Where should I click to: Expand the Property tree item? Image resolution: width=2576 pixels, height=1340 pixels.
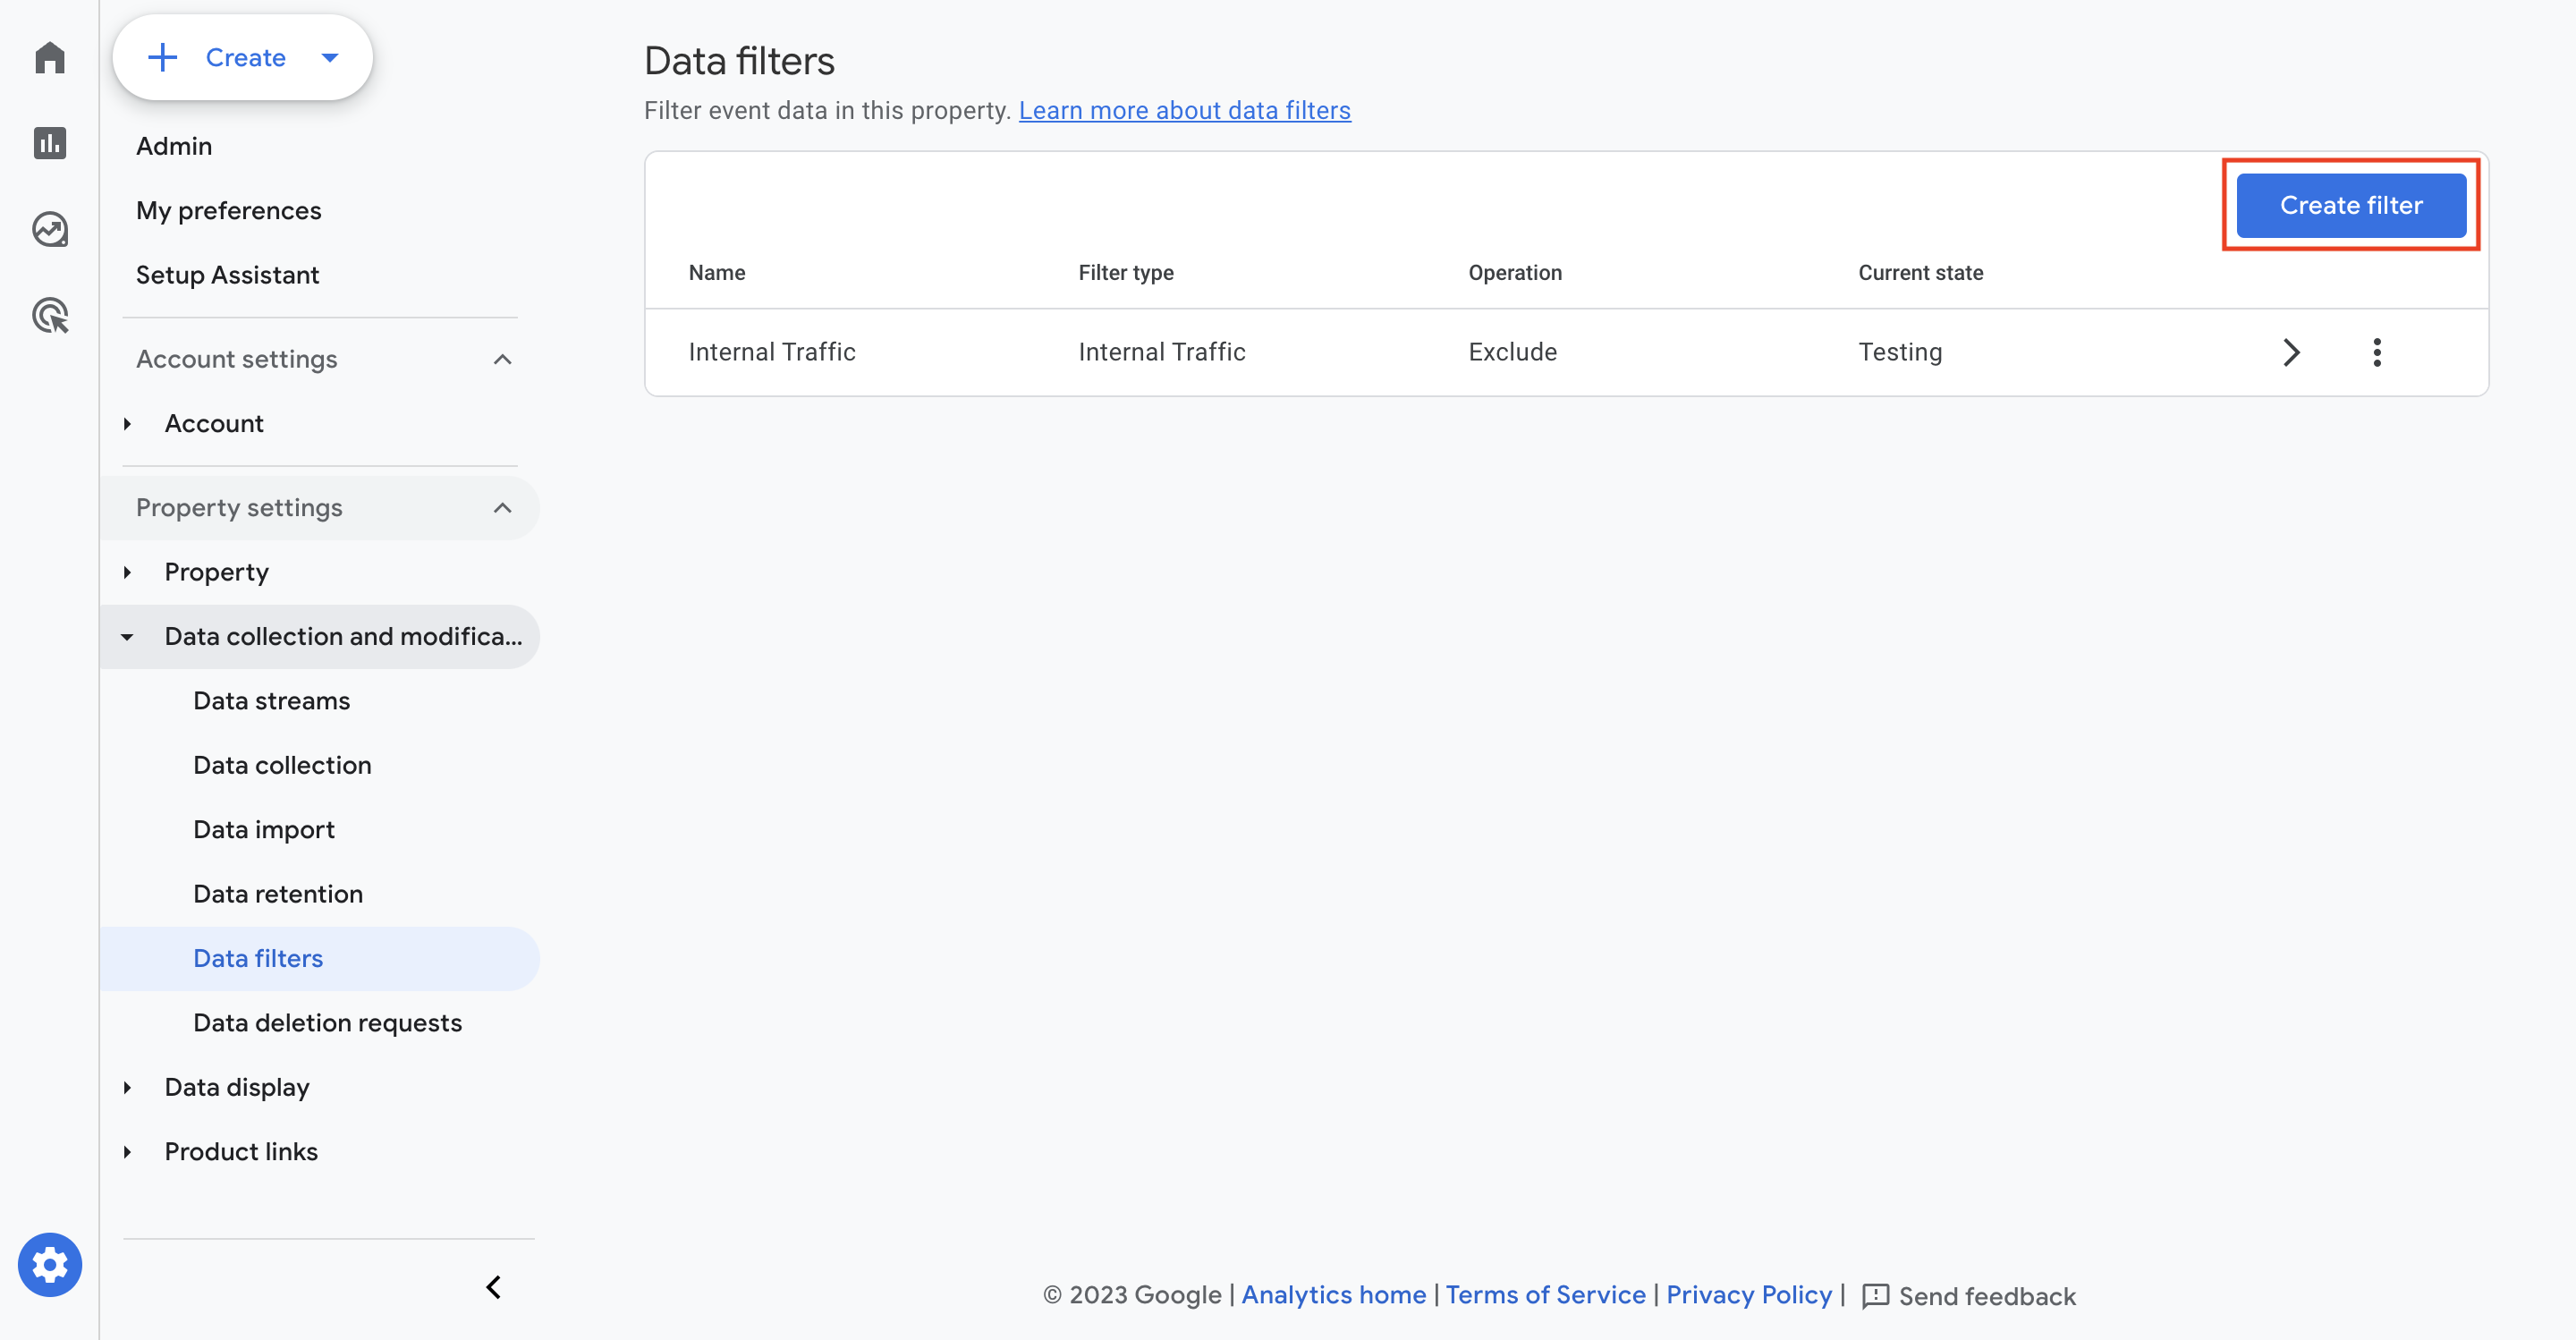[127, 572]
